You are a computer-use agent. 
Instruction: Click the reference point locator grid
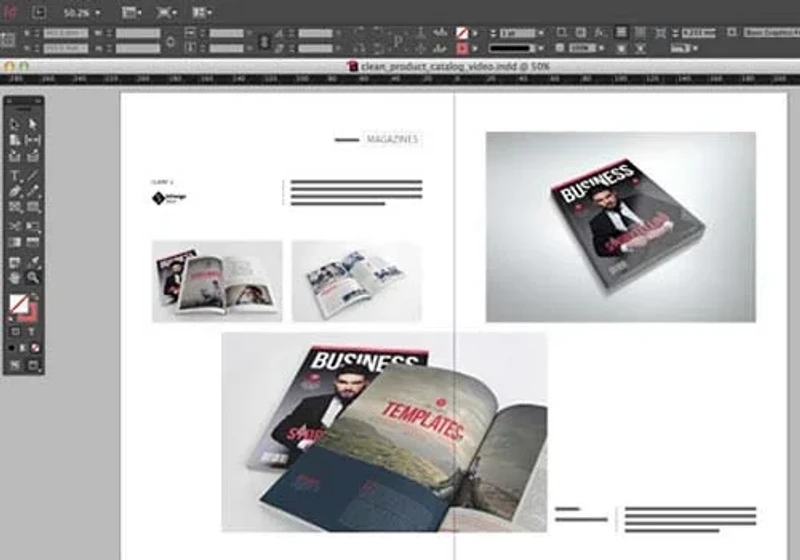tap(7, 40)
